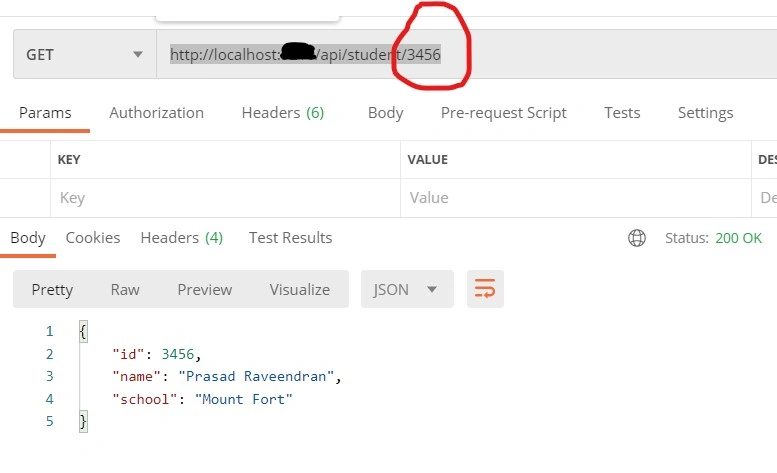Click the "Prasad Raveendran" name value
This screenshot has height=473, width=777.
256,376
